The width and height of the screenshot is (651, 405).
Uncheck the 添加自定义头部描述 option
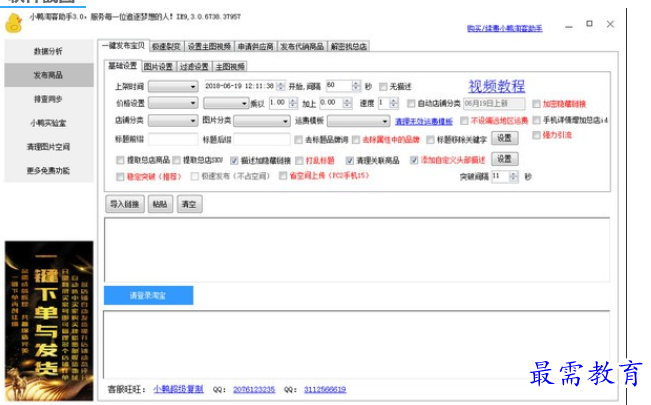(x=415, y=159)
